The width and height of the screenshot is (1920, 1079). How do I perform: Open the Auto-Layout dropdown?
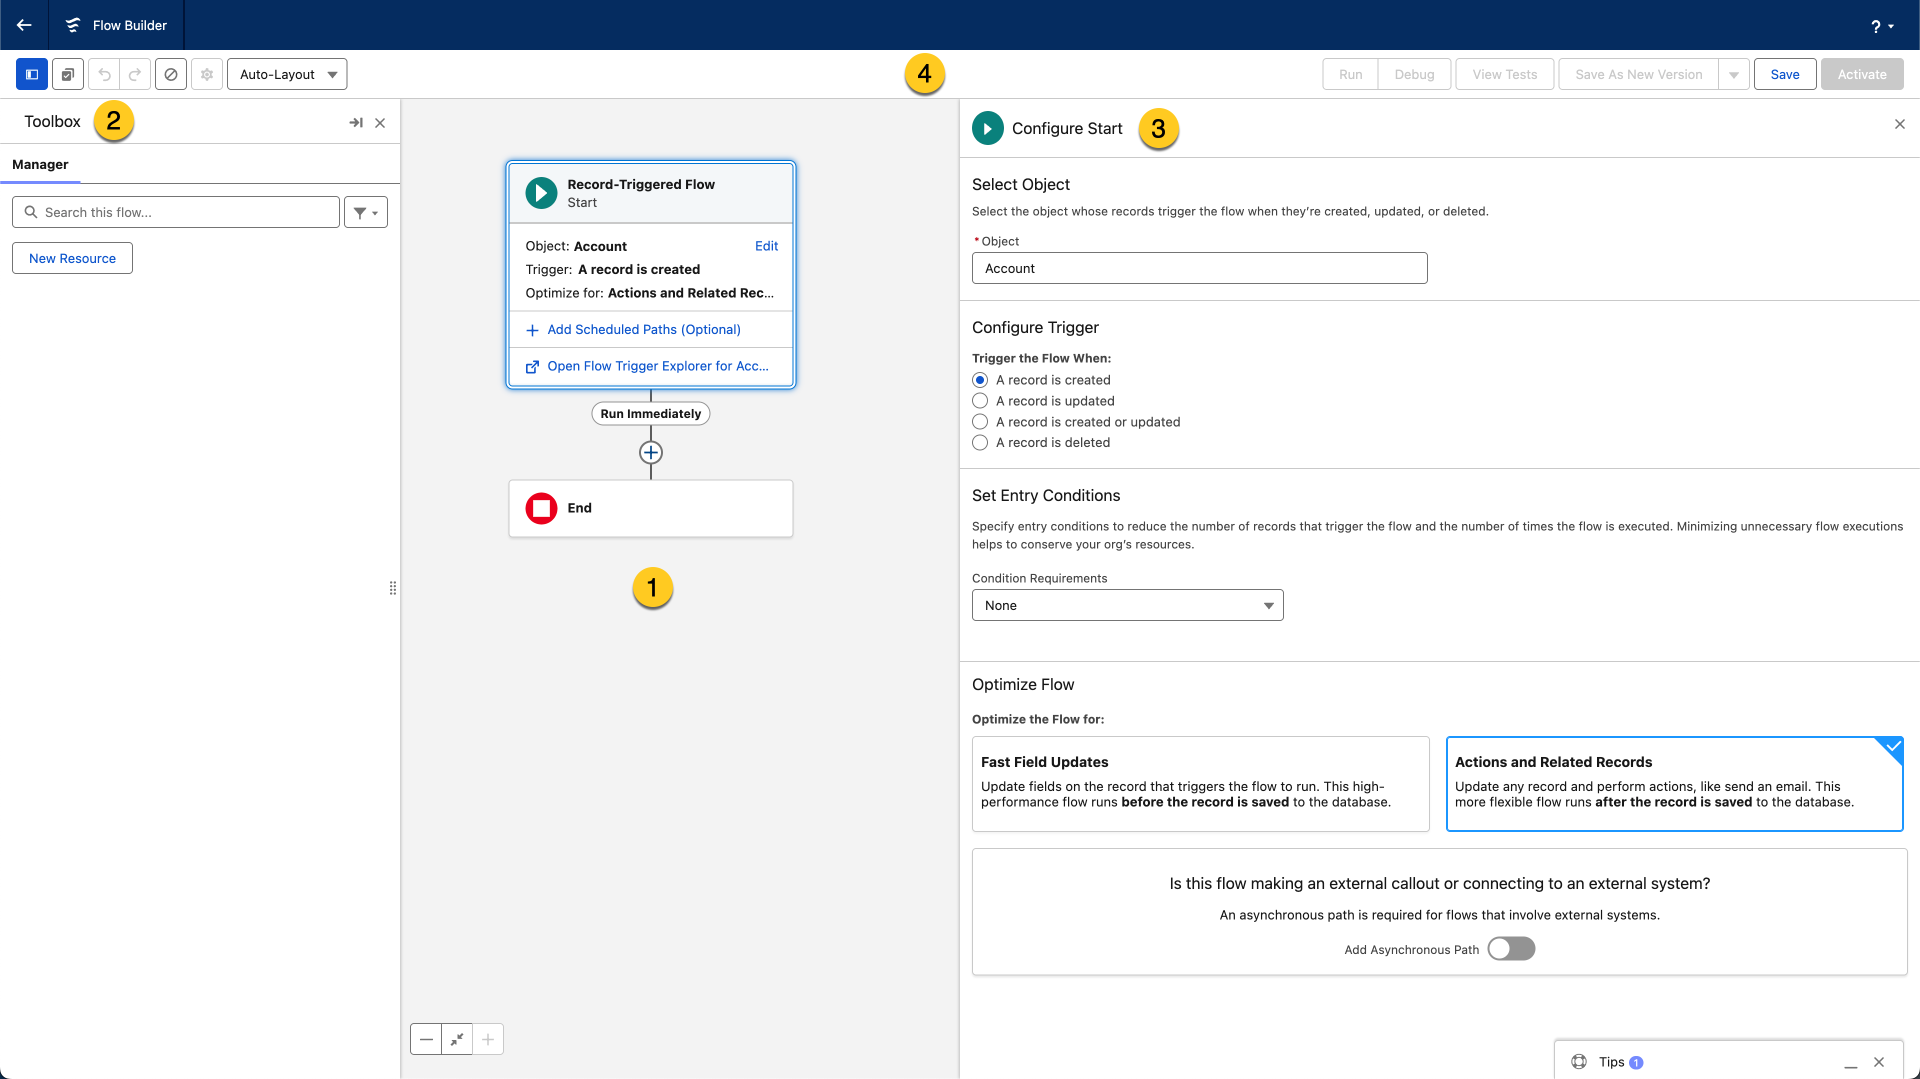pyautogui.click(x=287, y=74)
